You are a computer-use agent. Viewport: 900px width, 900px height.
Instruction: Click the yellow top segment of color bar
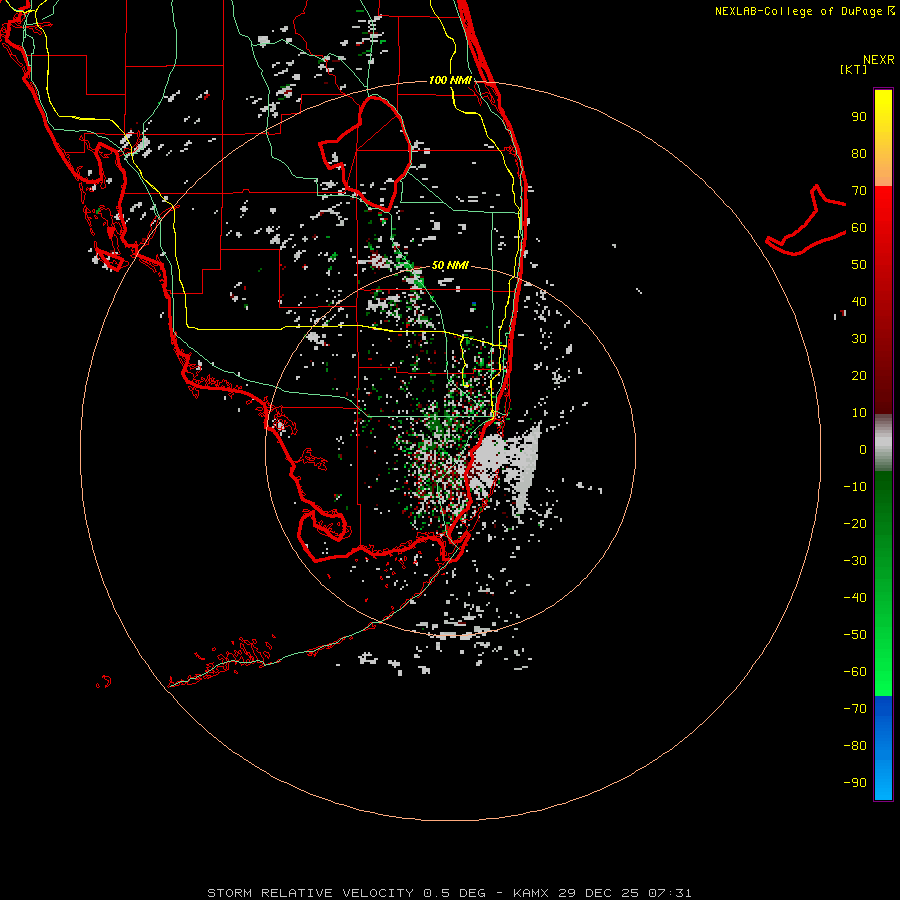883,138
